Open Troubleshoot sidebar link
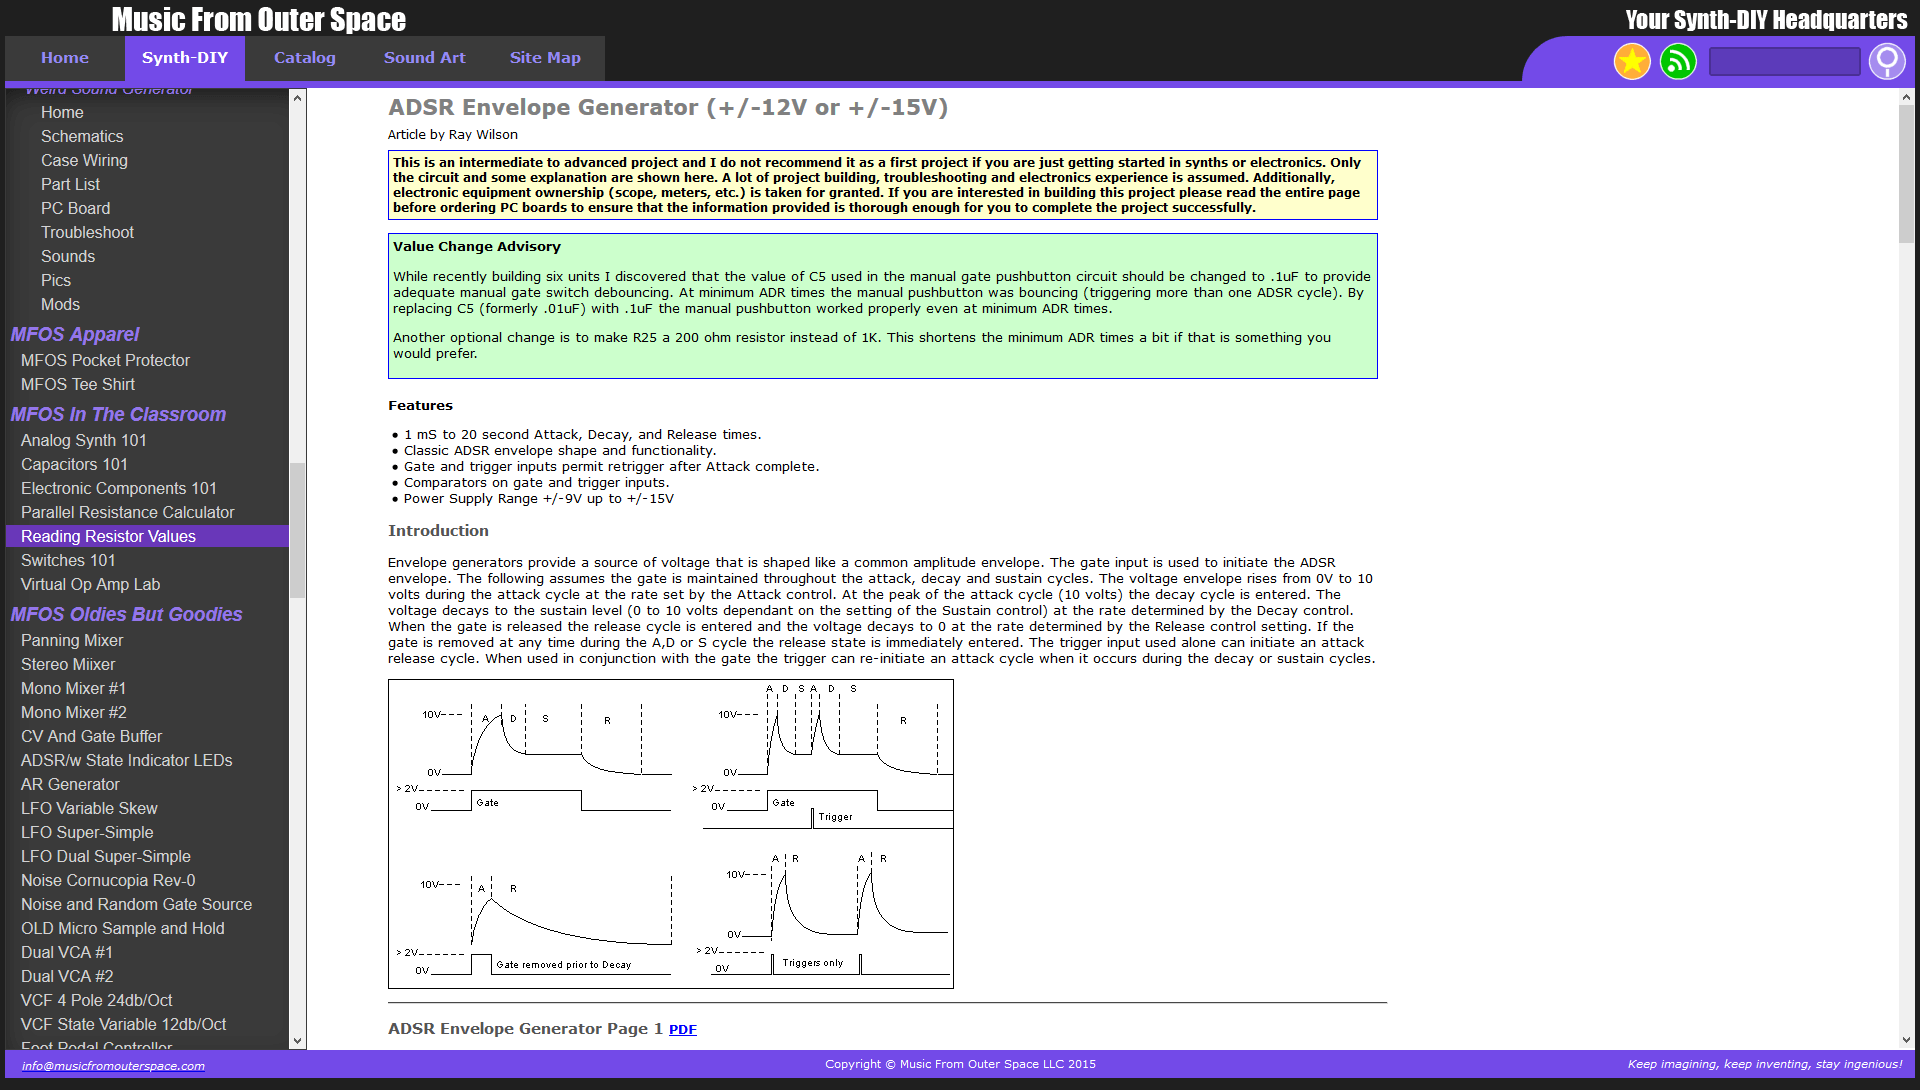Viewport: 1920px width, 1090px height. pyautogui.click(x=87, y=232)
